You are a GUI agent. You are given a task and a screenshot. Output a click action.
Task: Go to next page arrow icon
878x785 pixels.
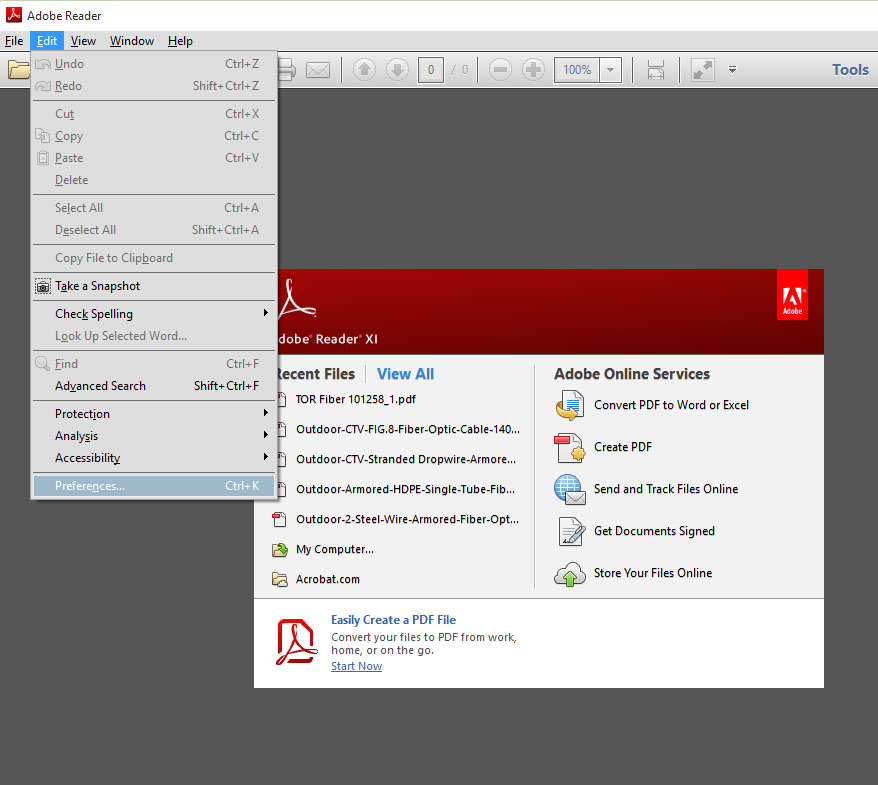click(398, 70)
